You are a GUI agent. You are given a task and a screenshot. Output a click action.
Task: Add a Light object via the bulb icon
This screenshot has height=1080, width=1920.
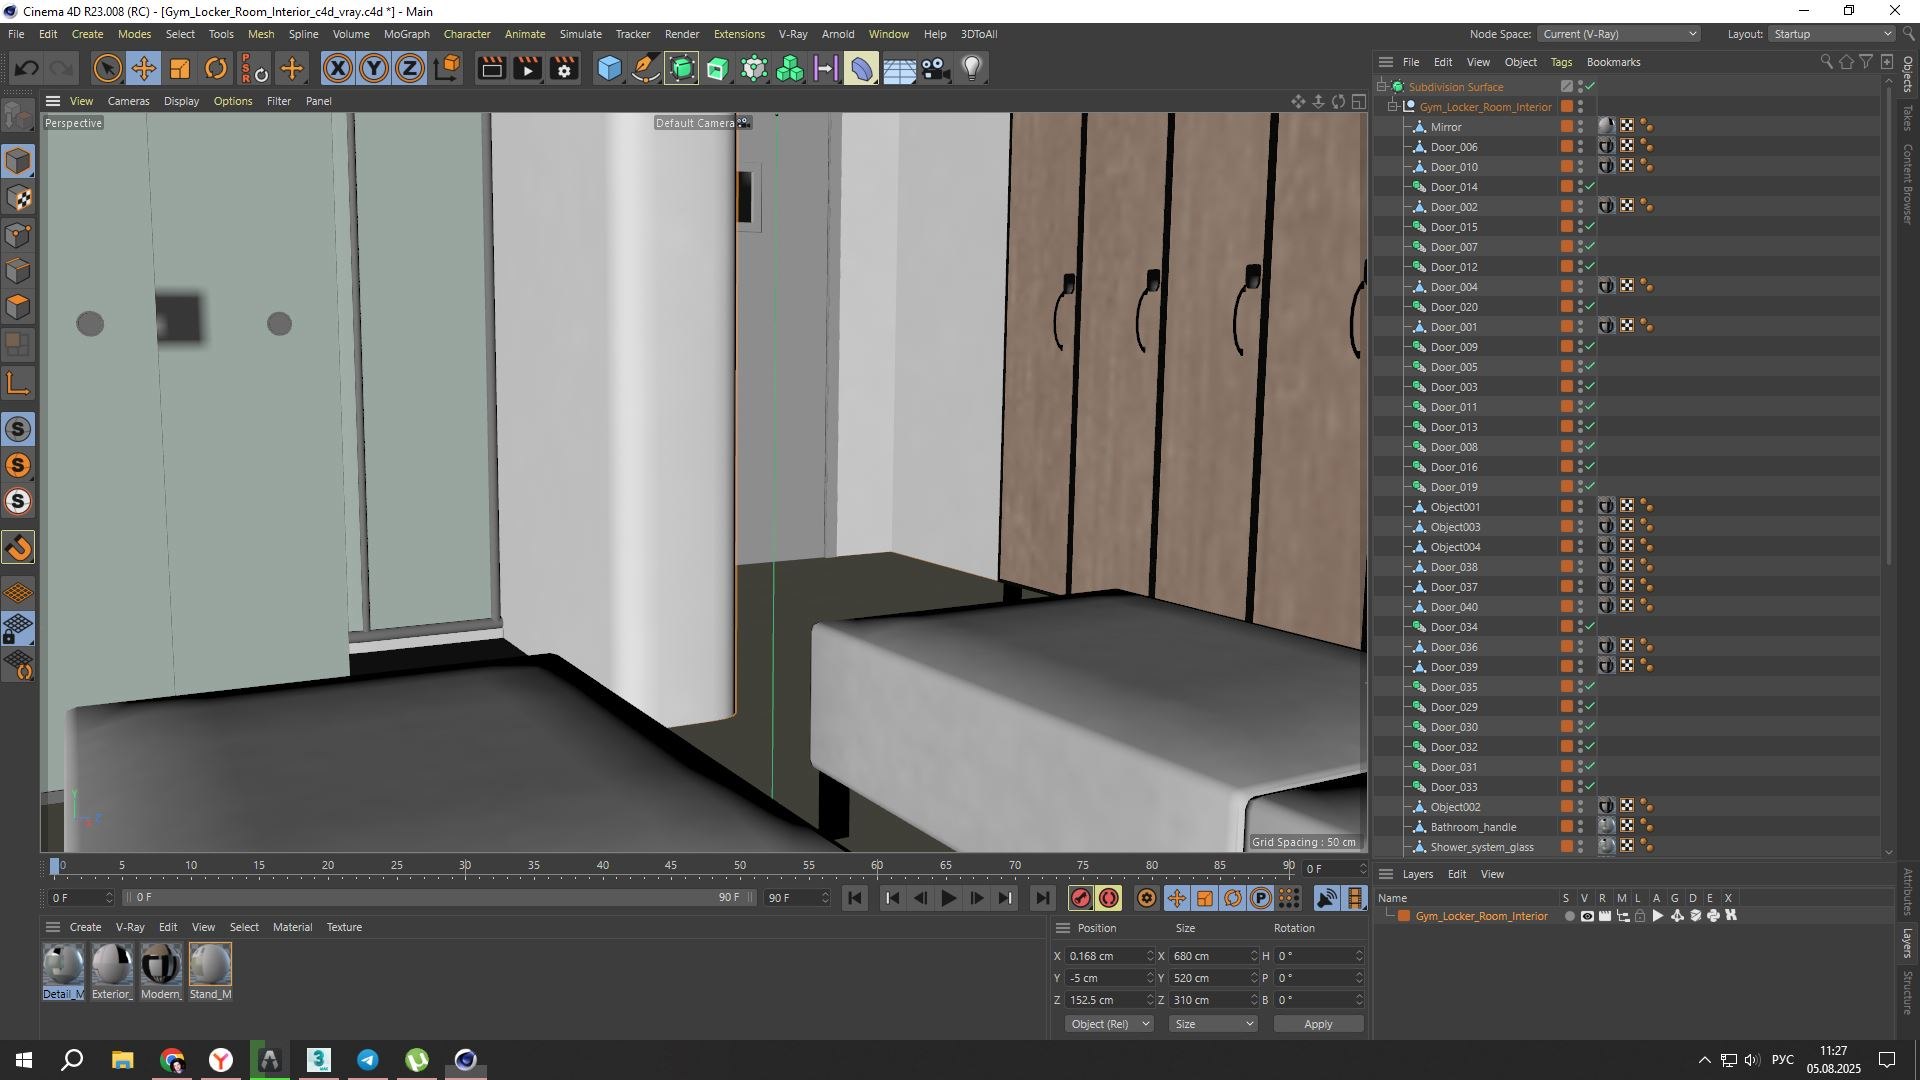pyautogui.click(x=972, y=69)
